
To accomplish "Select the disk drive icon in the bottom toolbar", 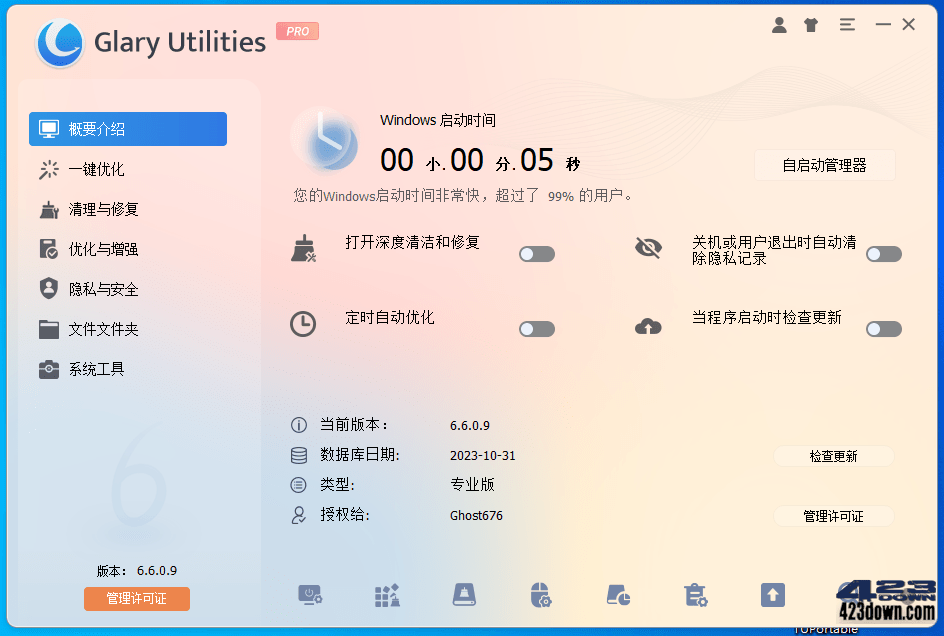I will (463, 594).
